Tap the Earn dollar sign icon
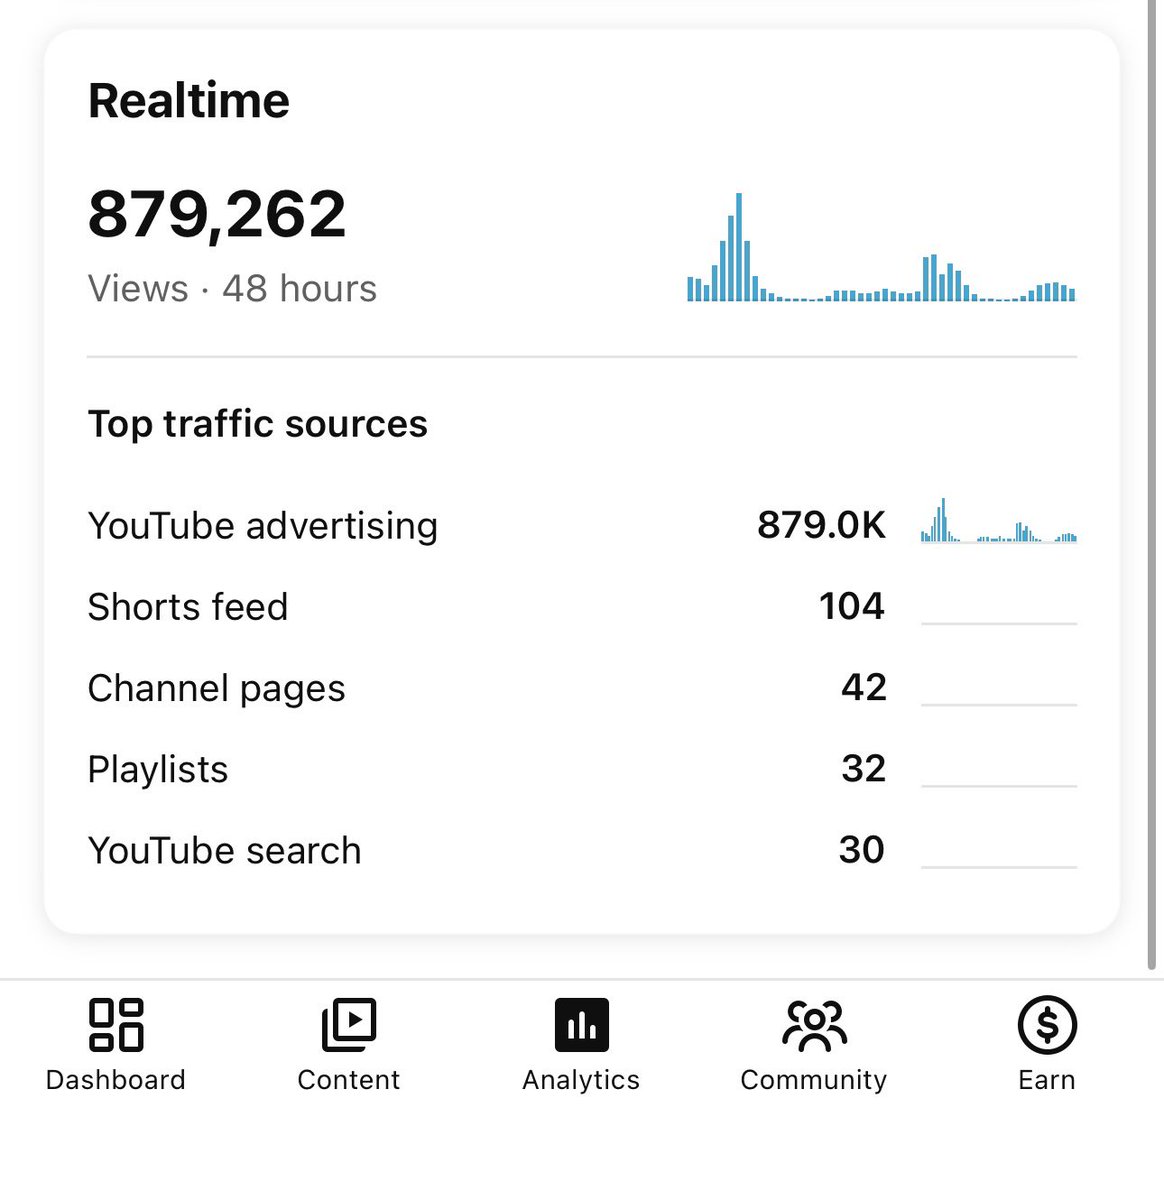This screenshot has width=1164, height=1200. pos(1047,1025)
